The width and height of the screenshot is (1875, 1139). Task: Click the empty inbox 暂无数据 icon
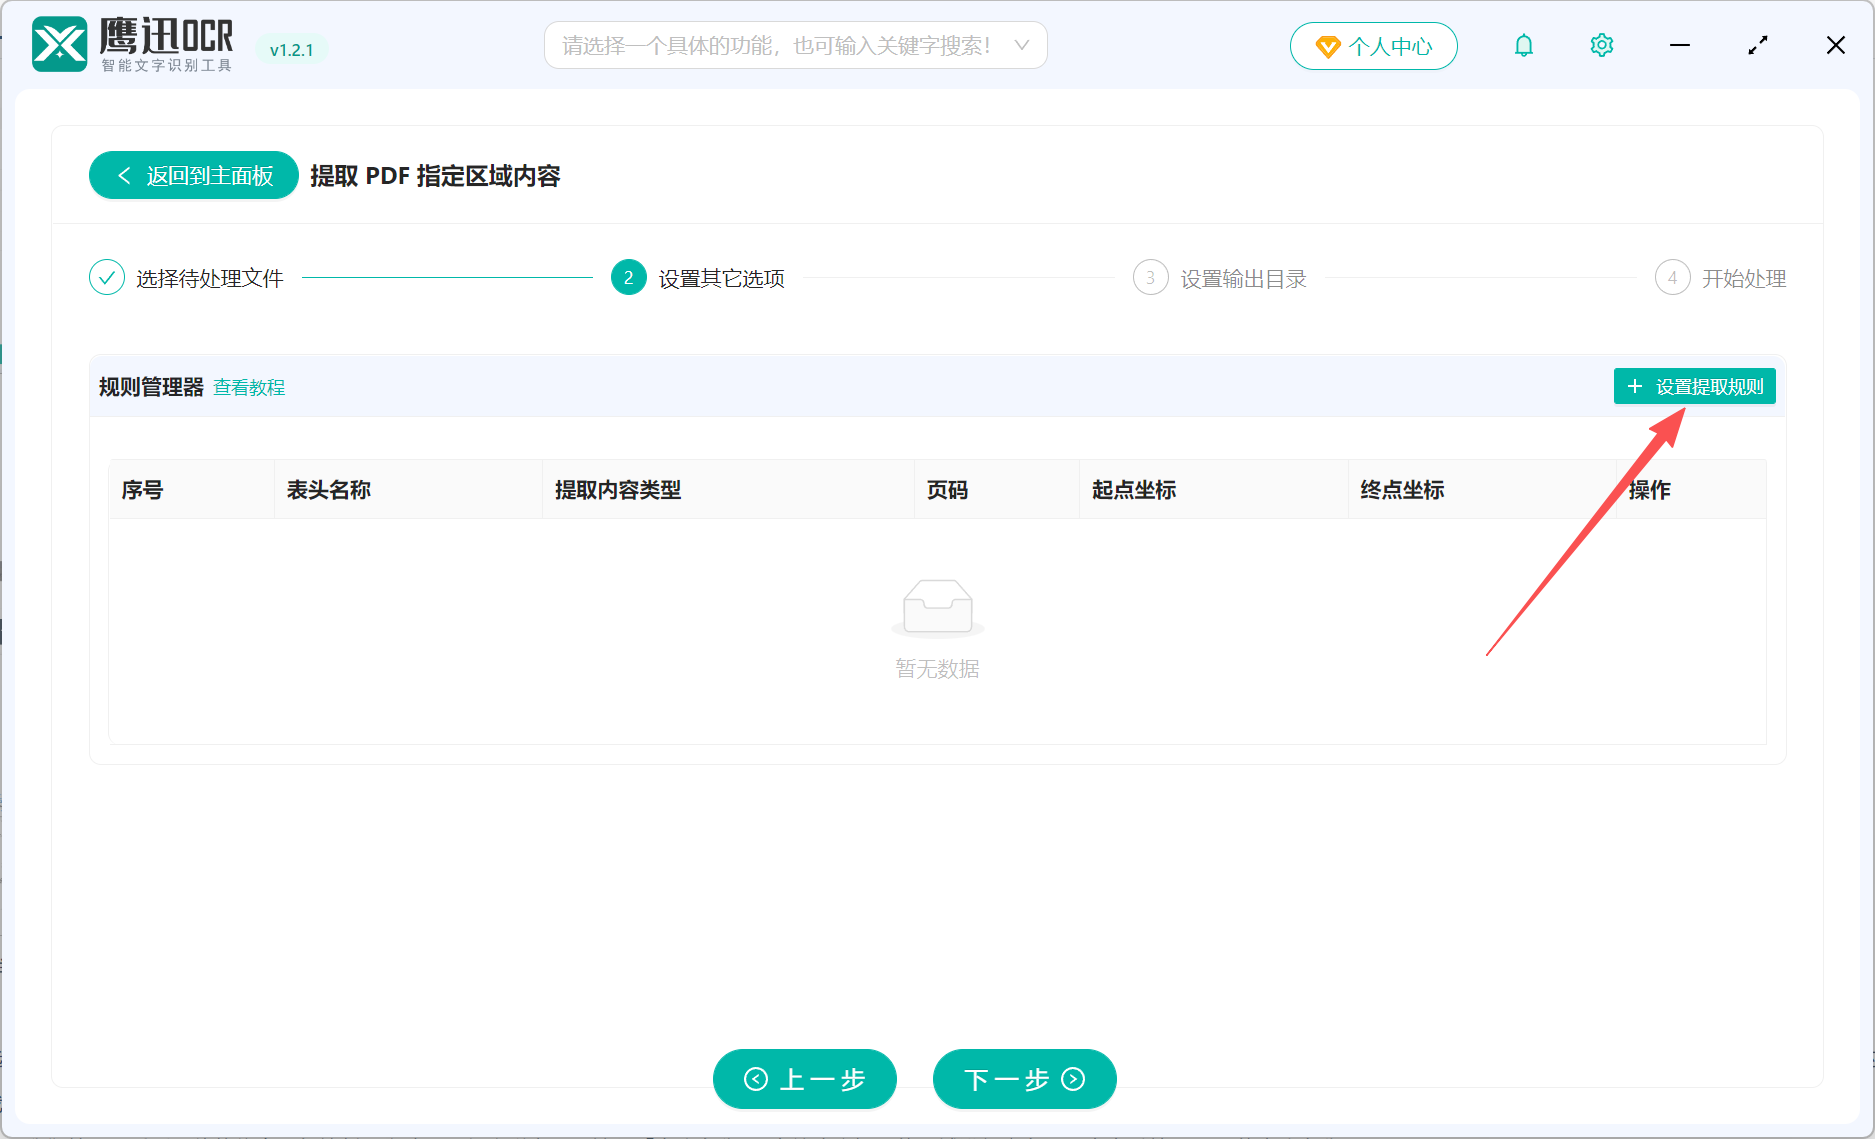[x=937, y=608]
